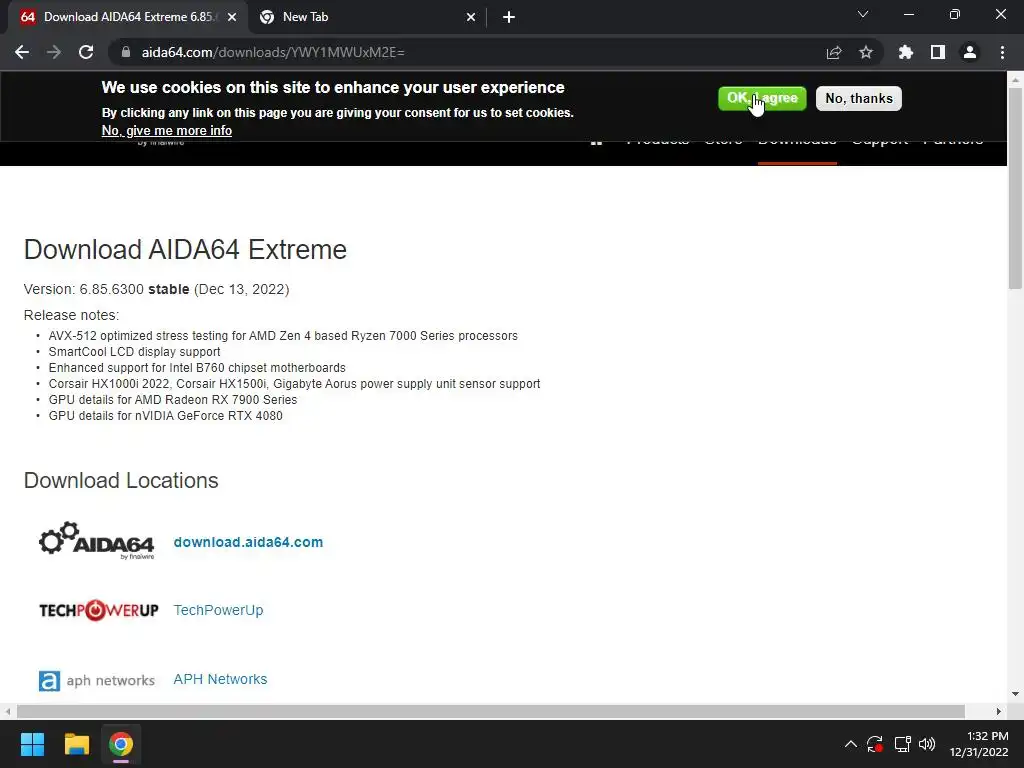Open the No, give me more info link
This screenshot has height=768, width=1024.
tap(167, 131)
